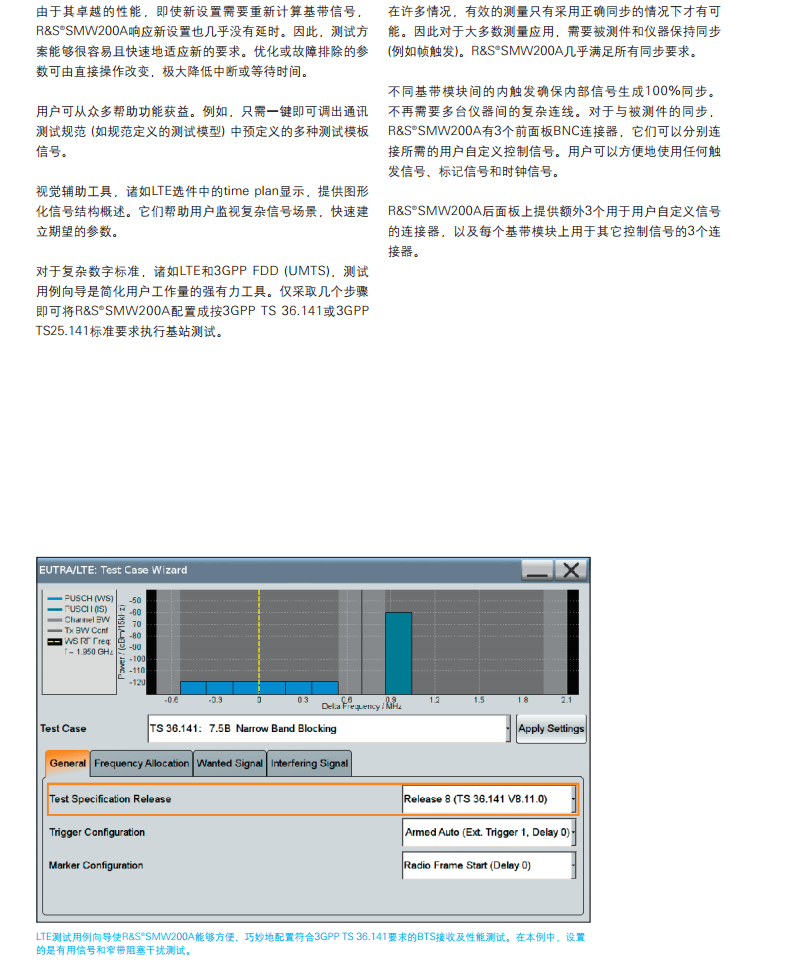The width and height of the screenshot is (788, 967).
Task: Close the EUTRA/LTE Test Case Wizard
Action: click(x=571, y=570)
